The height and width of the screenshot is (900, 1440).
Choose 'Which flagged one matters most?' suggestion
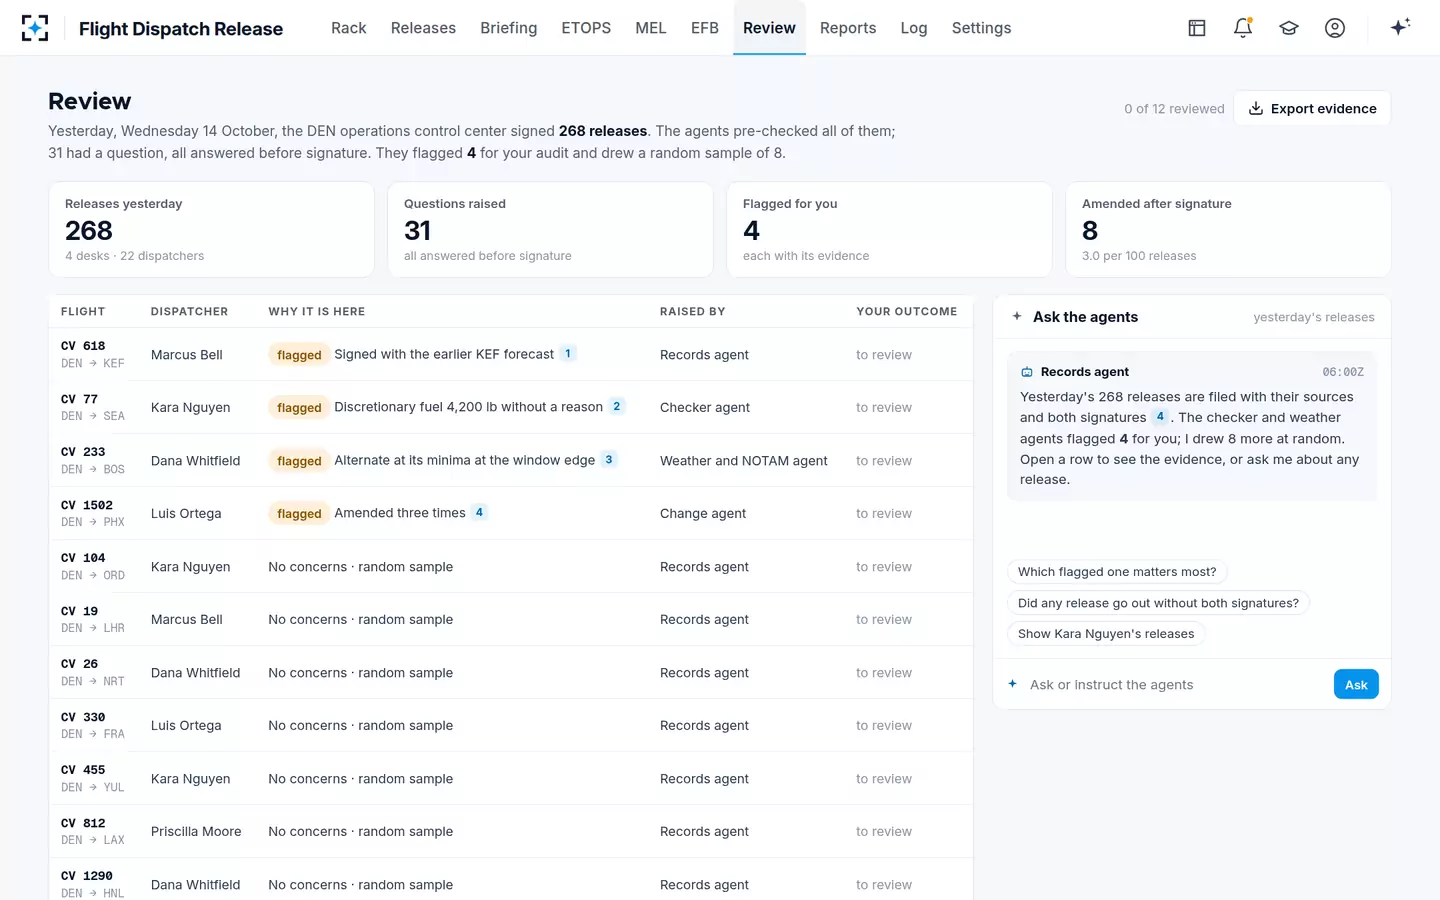click(x=1117, y=572)
